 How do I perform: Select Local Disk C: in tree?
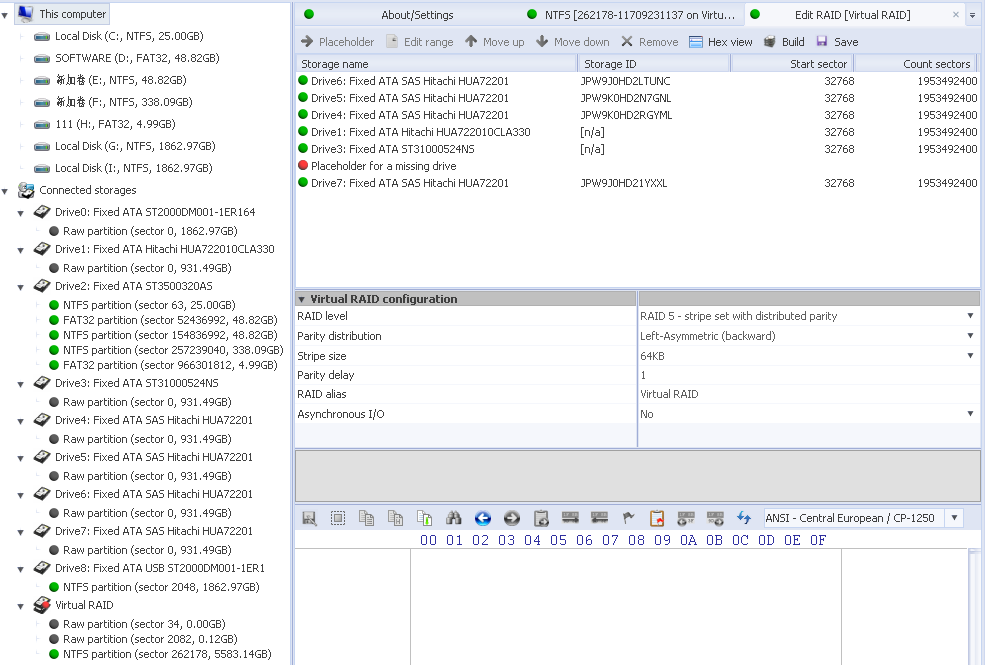click(x=129, y=36)
